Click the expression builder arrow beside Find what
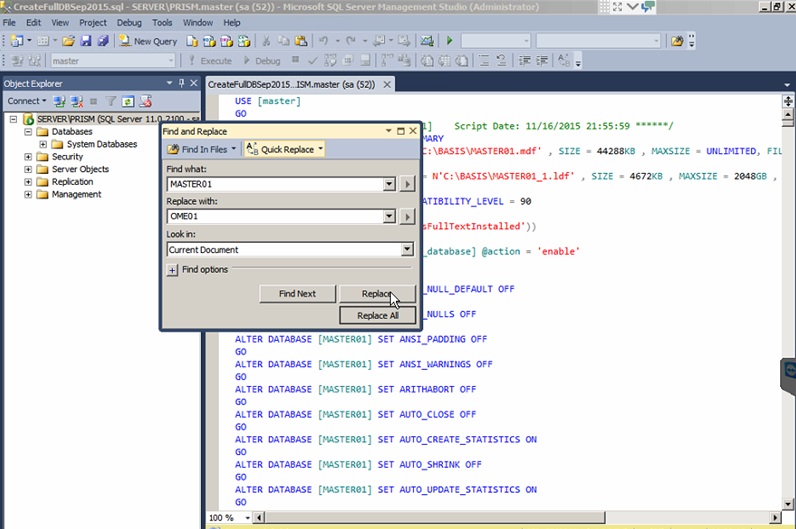796x529 pixels. tap(407, 184)
